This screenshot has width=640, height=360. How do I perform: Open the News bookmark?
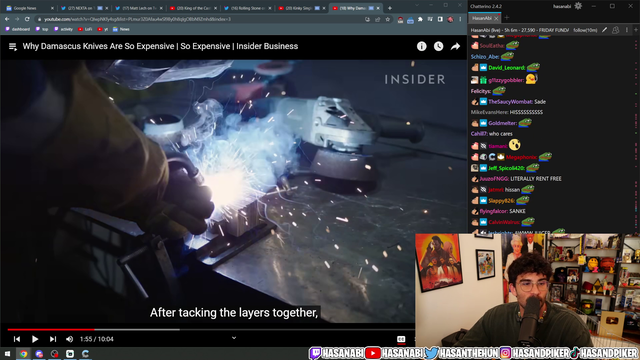pyautogui.click(x=121, y=29)
